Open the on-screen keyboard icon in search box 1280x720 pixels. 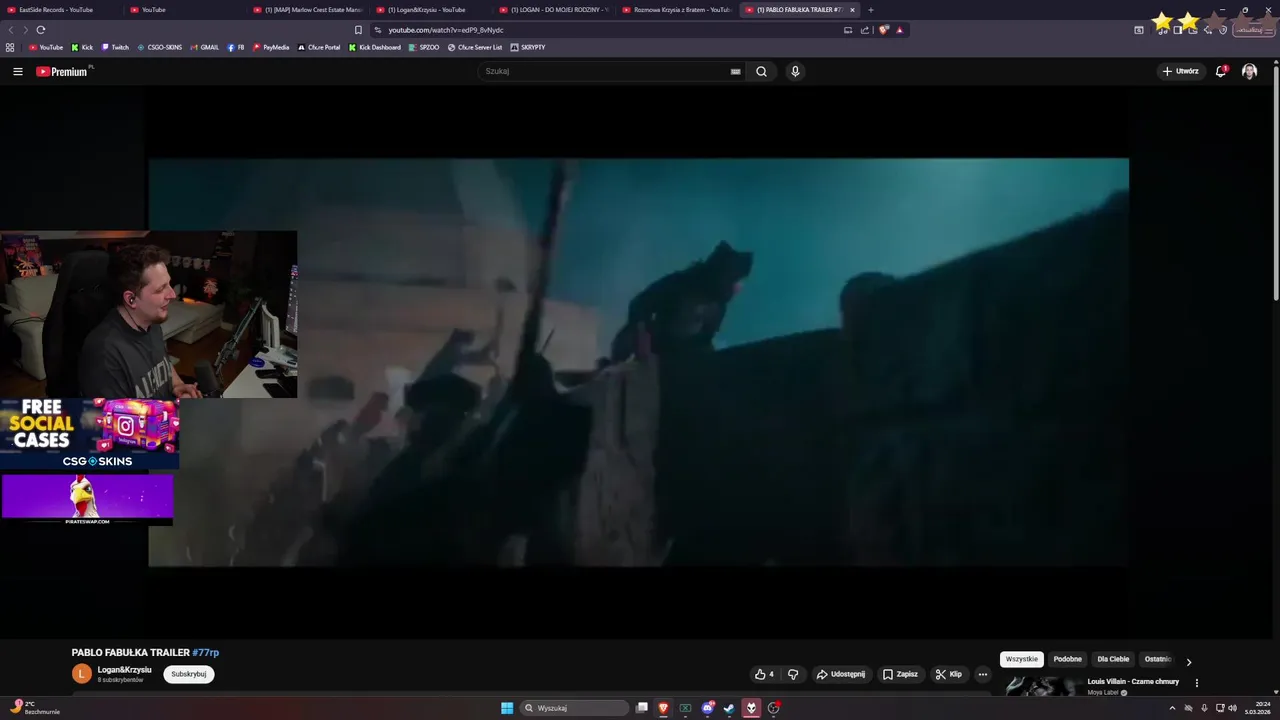tap(735, 72)
